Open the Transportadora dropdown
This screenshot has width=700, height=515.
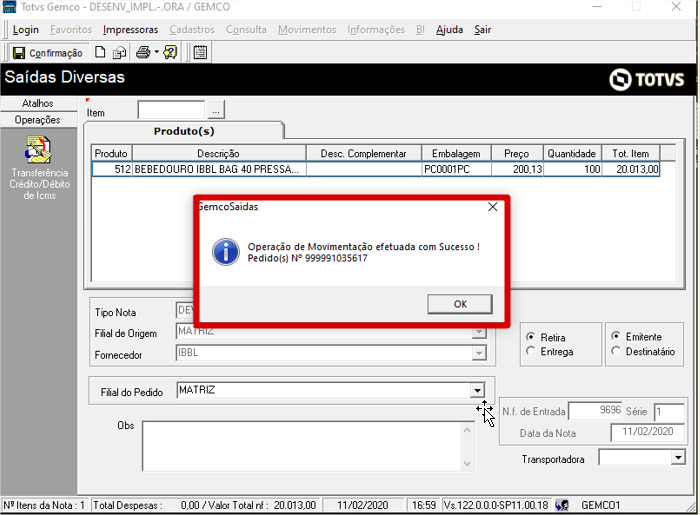tap(678, 458)
